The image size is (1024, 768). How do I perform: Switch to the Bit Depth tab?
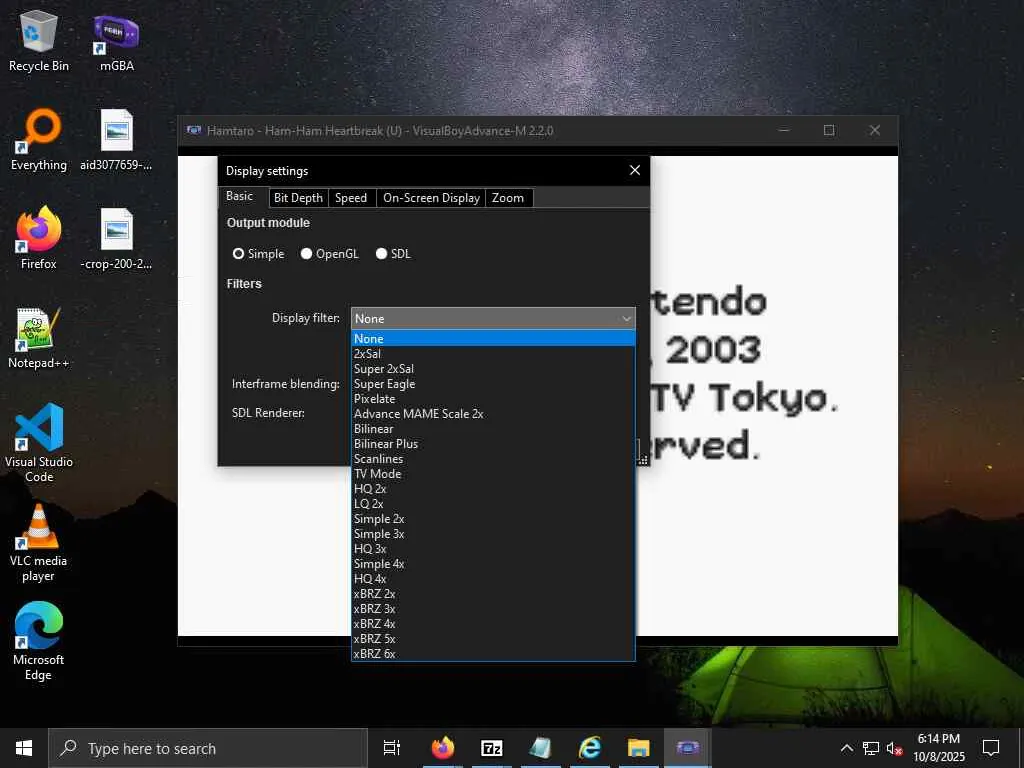pyautogui.click(x=298, y=198)
